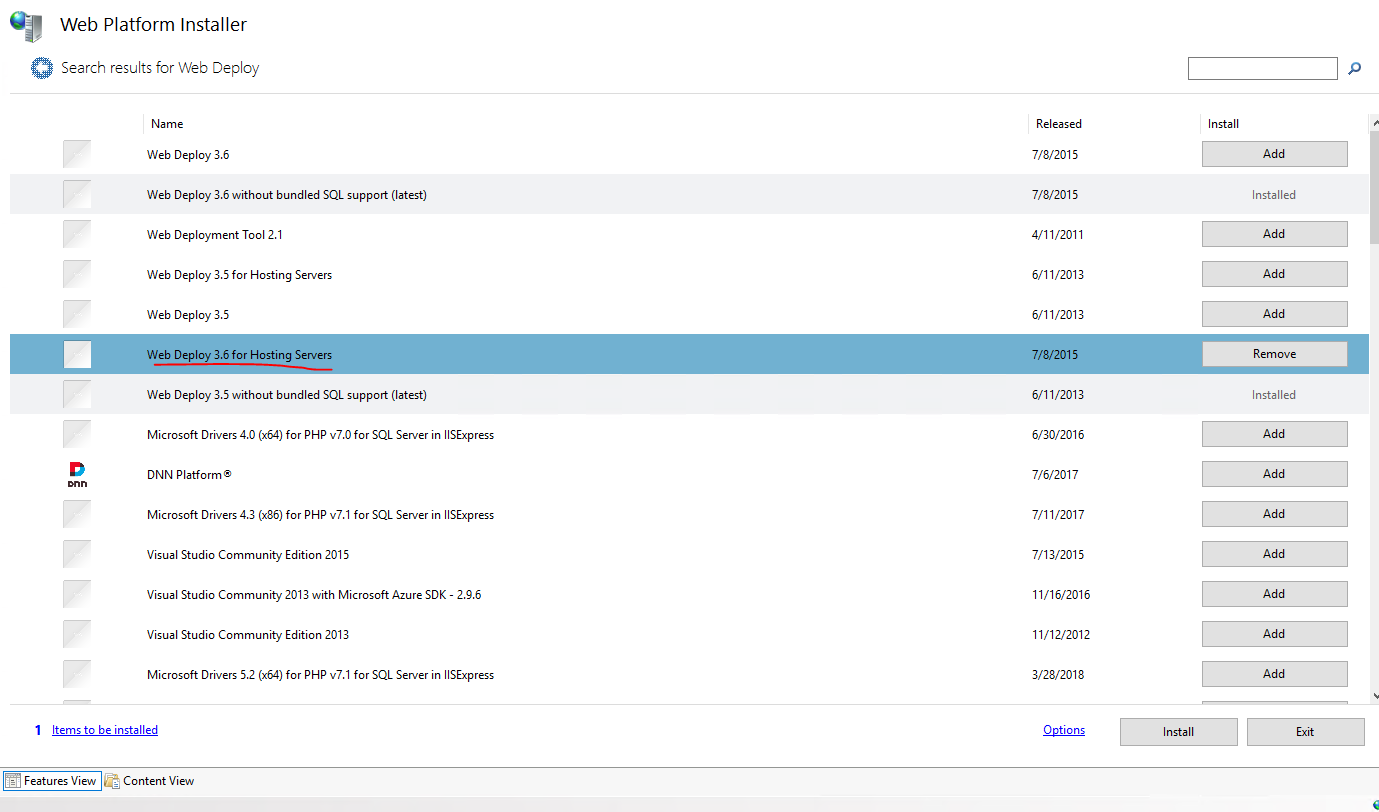Click Installed status of Web Deploy 3.5 without SQL
Screen dimensions: 1379x812
[1274, 394]
